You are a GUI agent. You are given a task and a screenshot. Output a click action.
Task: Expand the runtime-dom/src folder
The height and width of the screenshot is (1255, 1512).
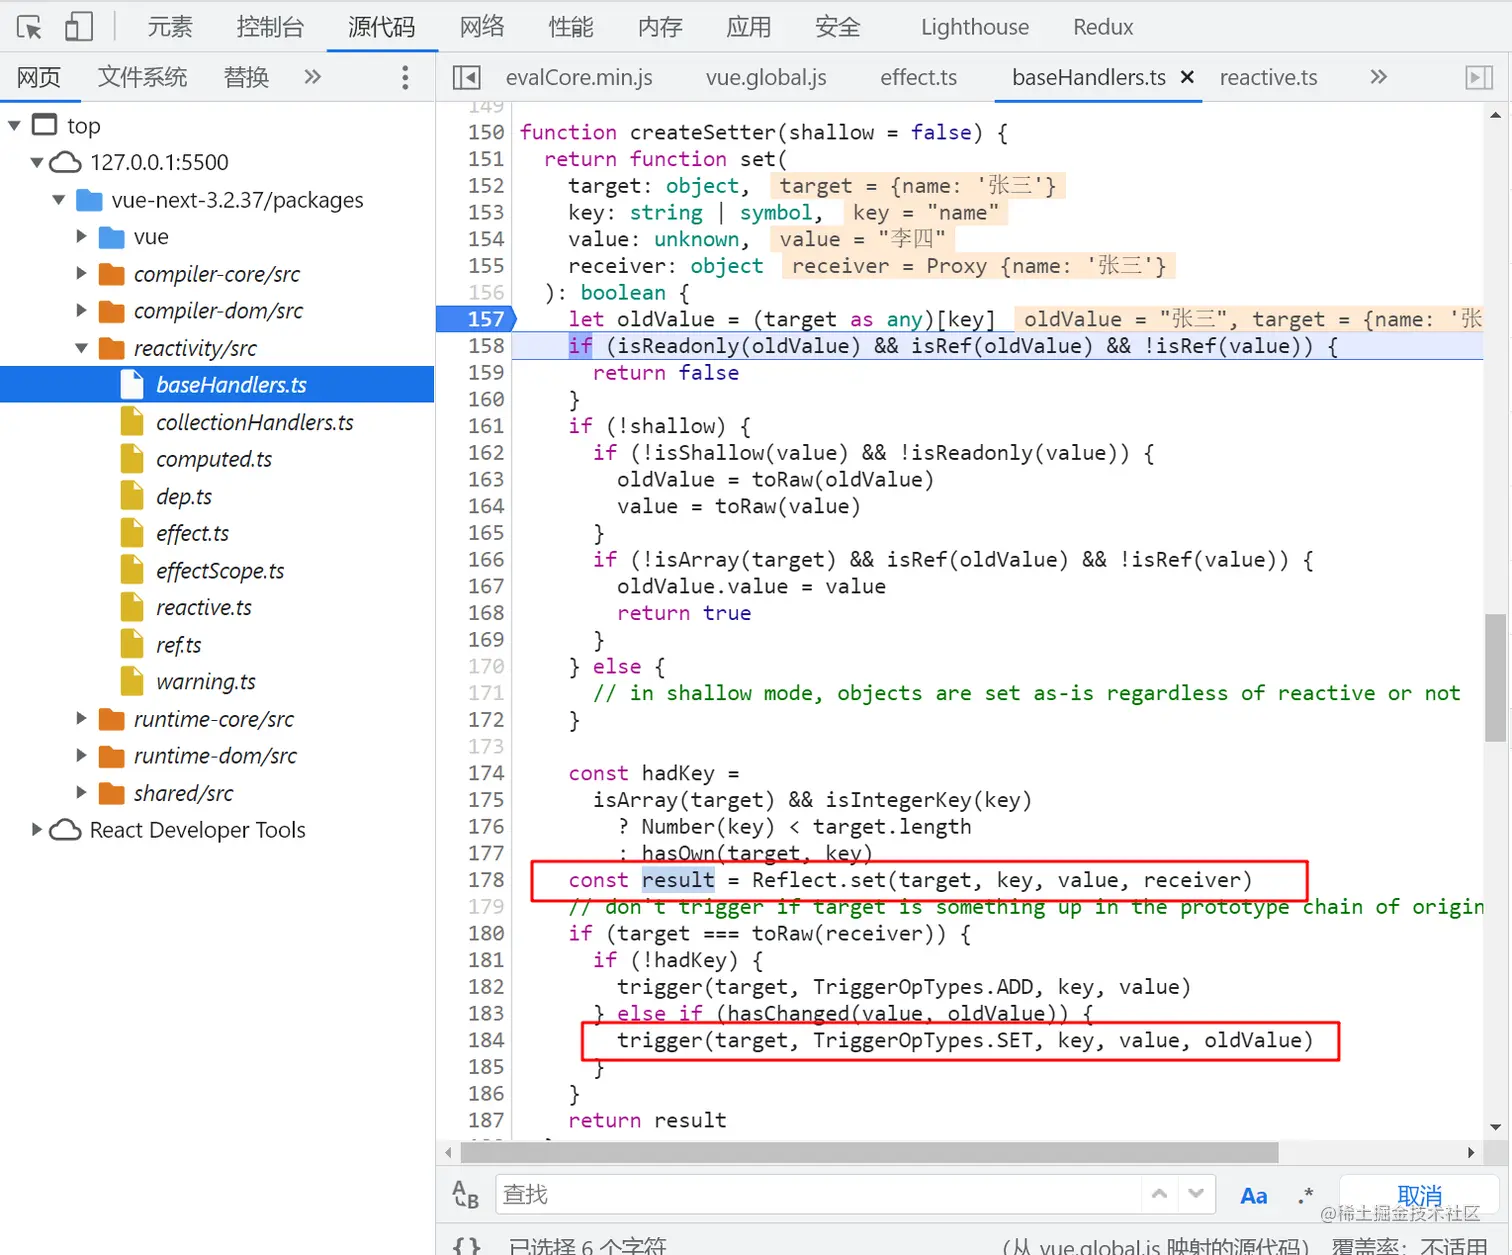coord(82,756)
